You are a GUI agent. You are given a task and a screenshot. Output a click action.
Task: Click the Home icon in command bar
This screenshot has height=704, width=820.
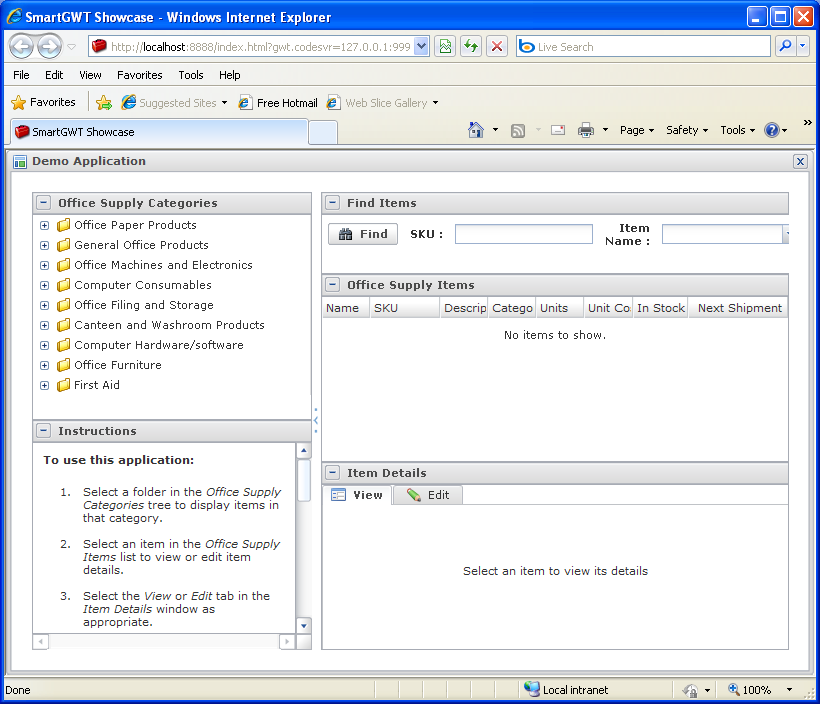(475, 130)
